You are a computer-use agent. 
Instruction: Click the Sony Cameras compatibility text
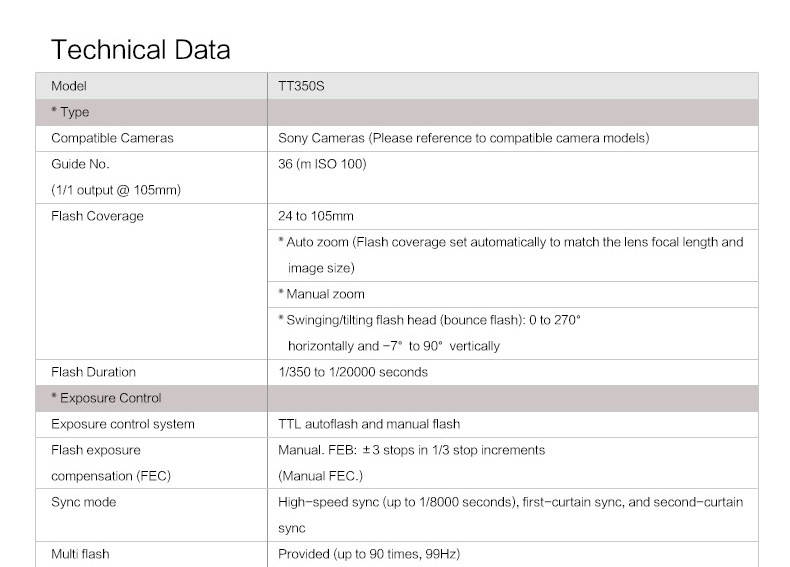point(464,138)
